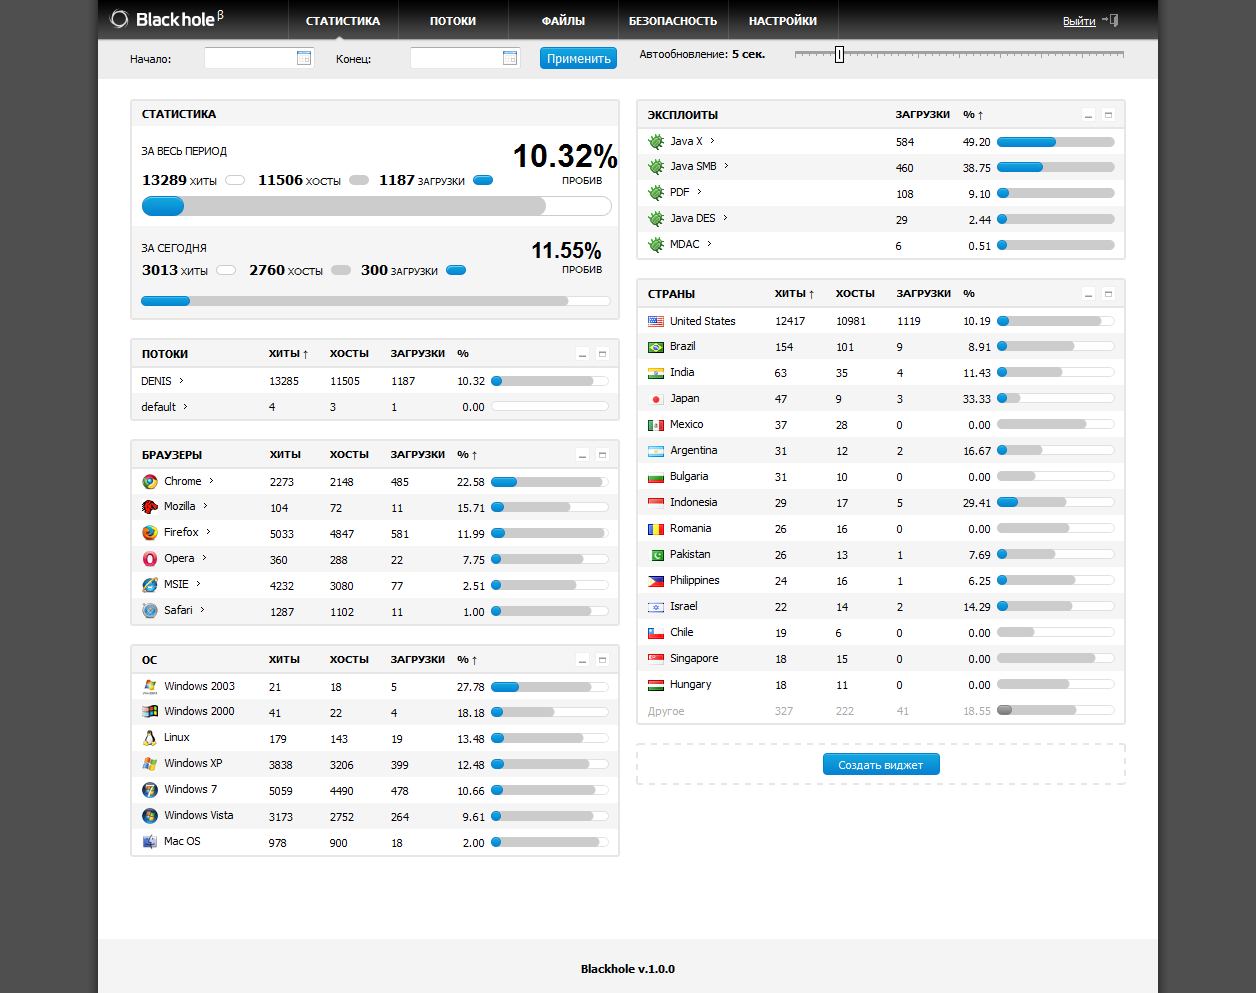Minimize the Браузеры panel
This screenshot has width=1256, height=993.
tap(583, 455)
